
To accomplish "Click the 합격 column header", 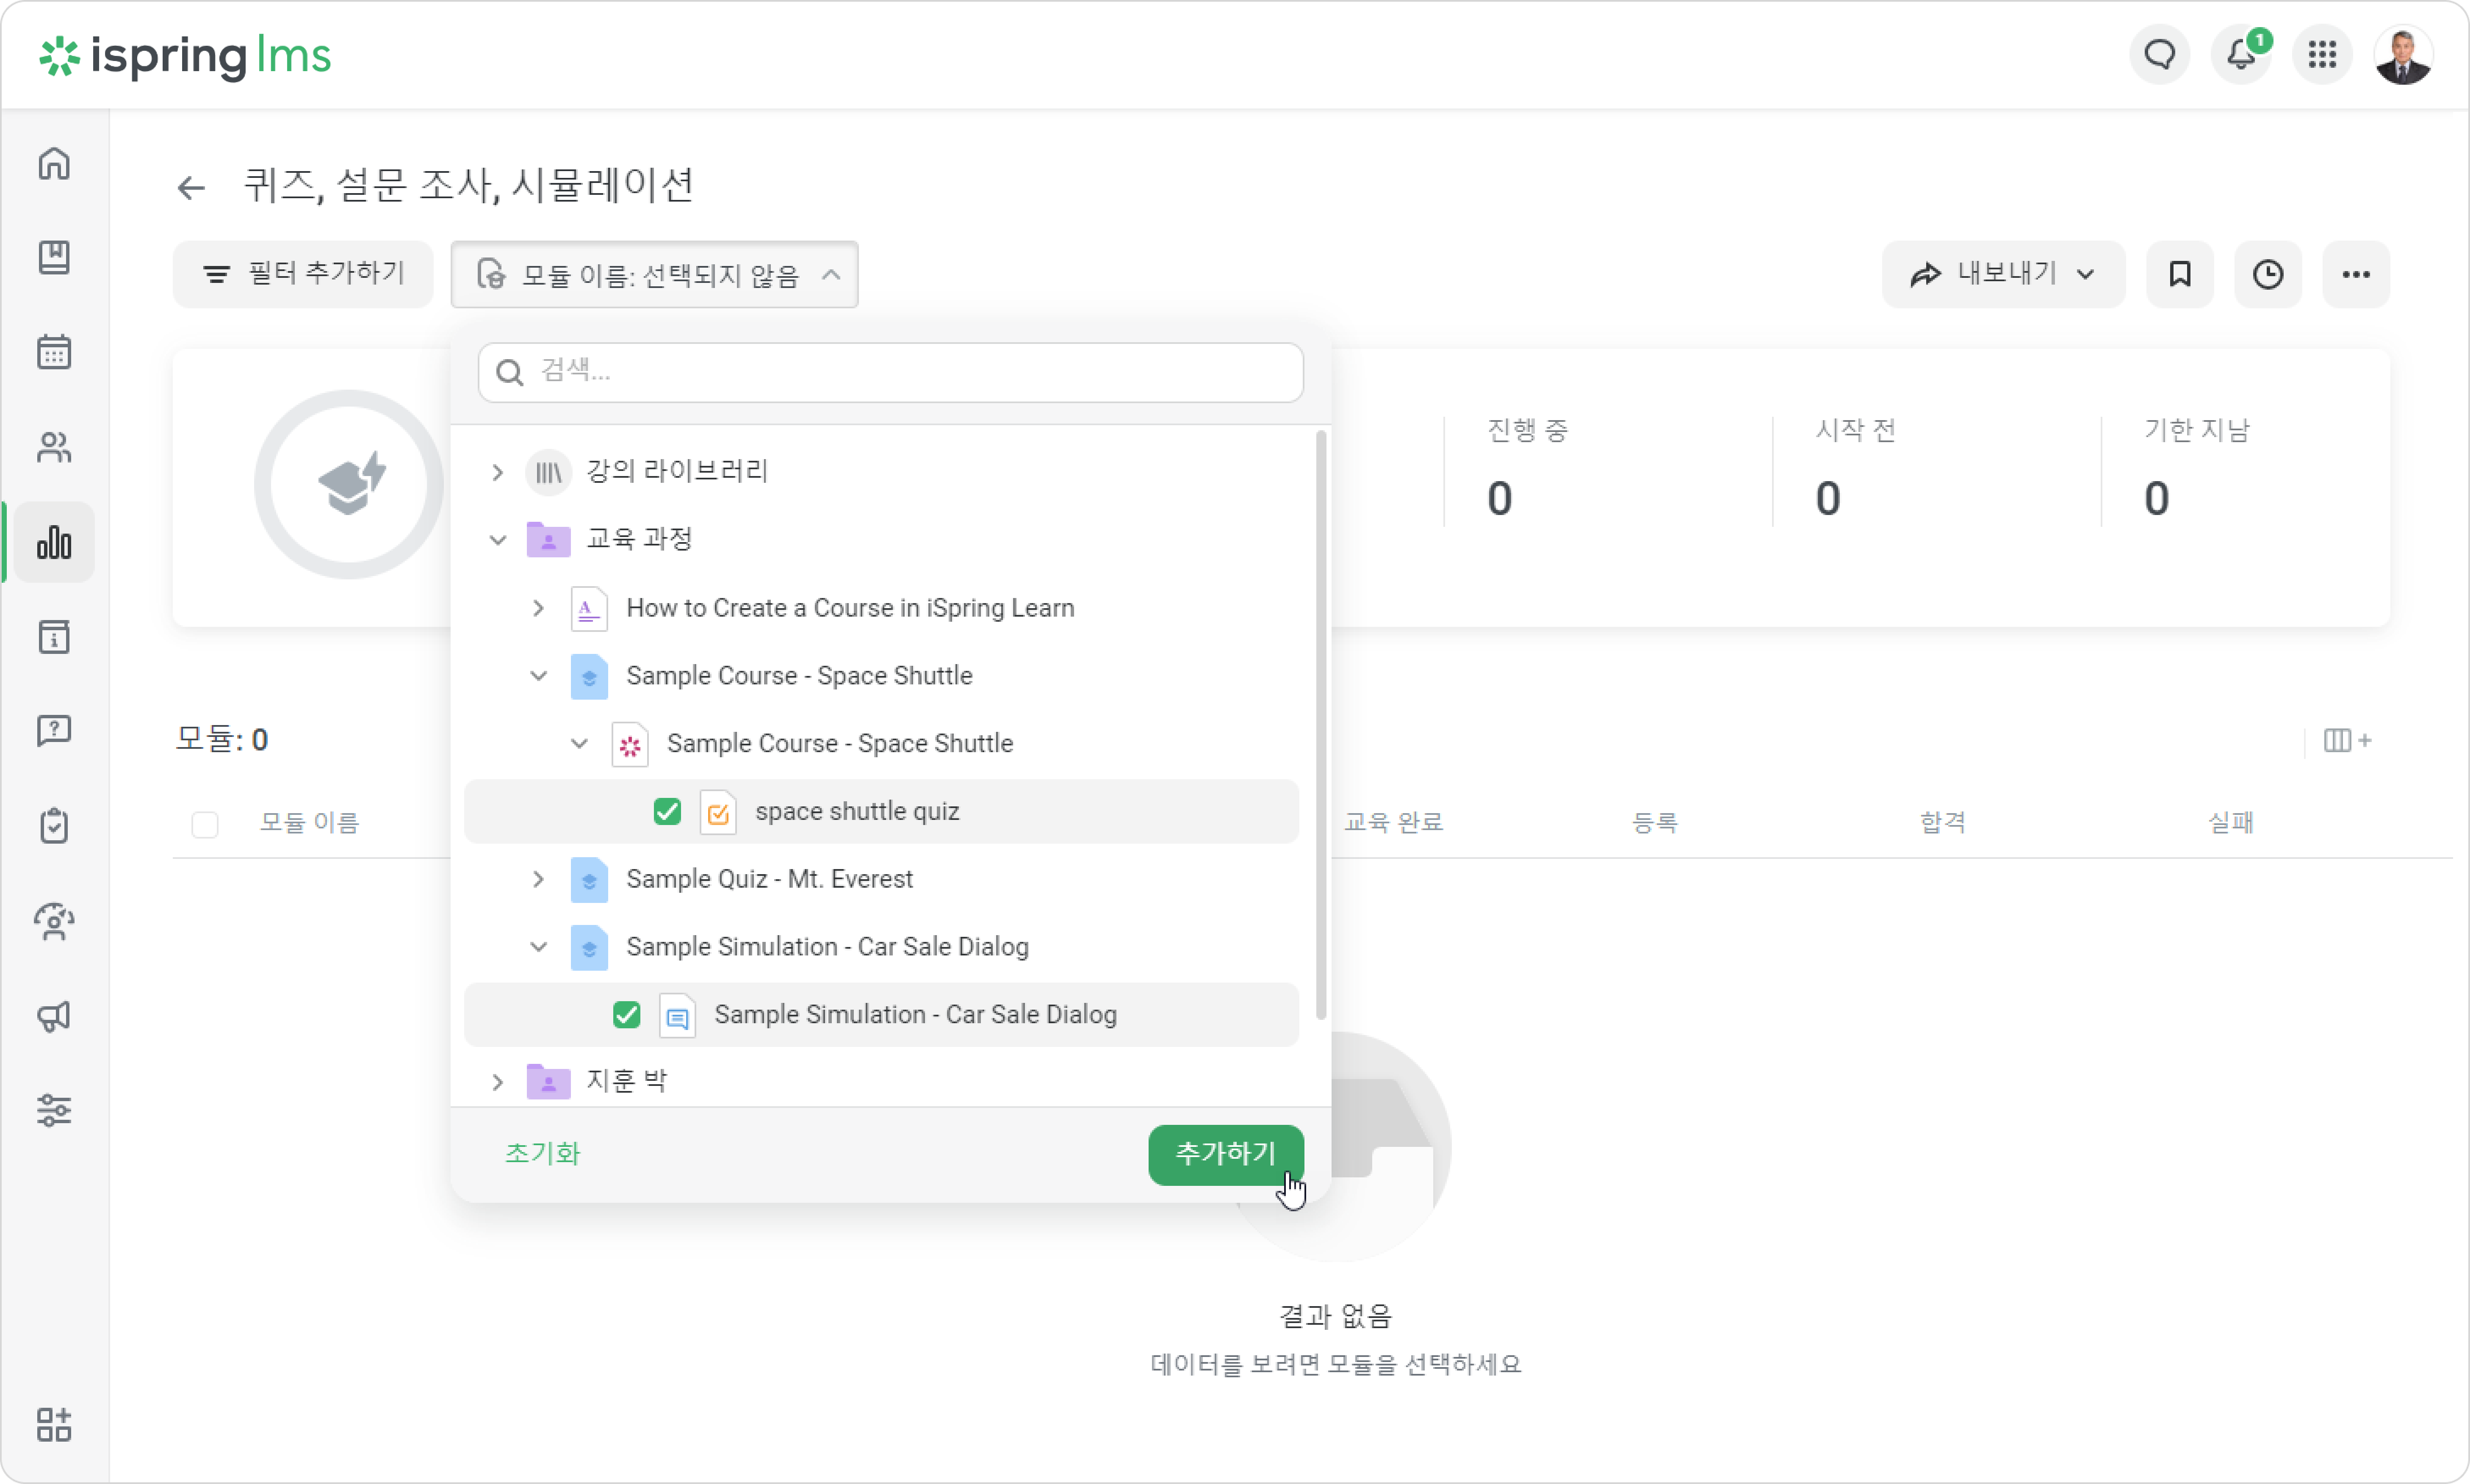I will (x=1943, y=823).
